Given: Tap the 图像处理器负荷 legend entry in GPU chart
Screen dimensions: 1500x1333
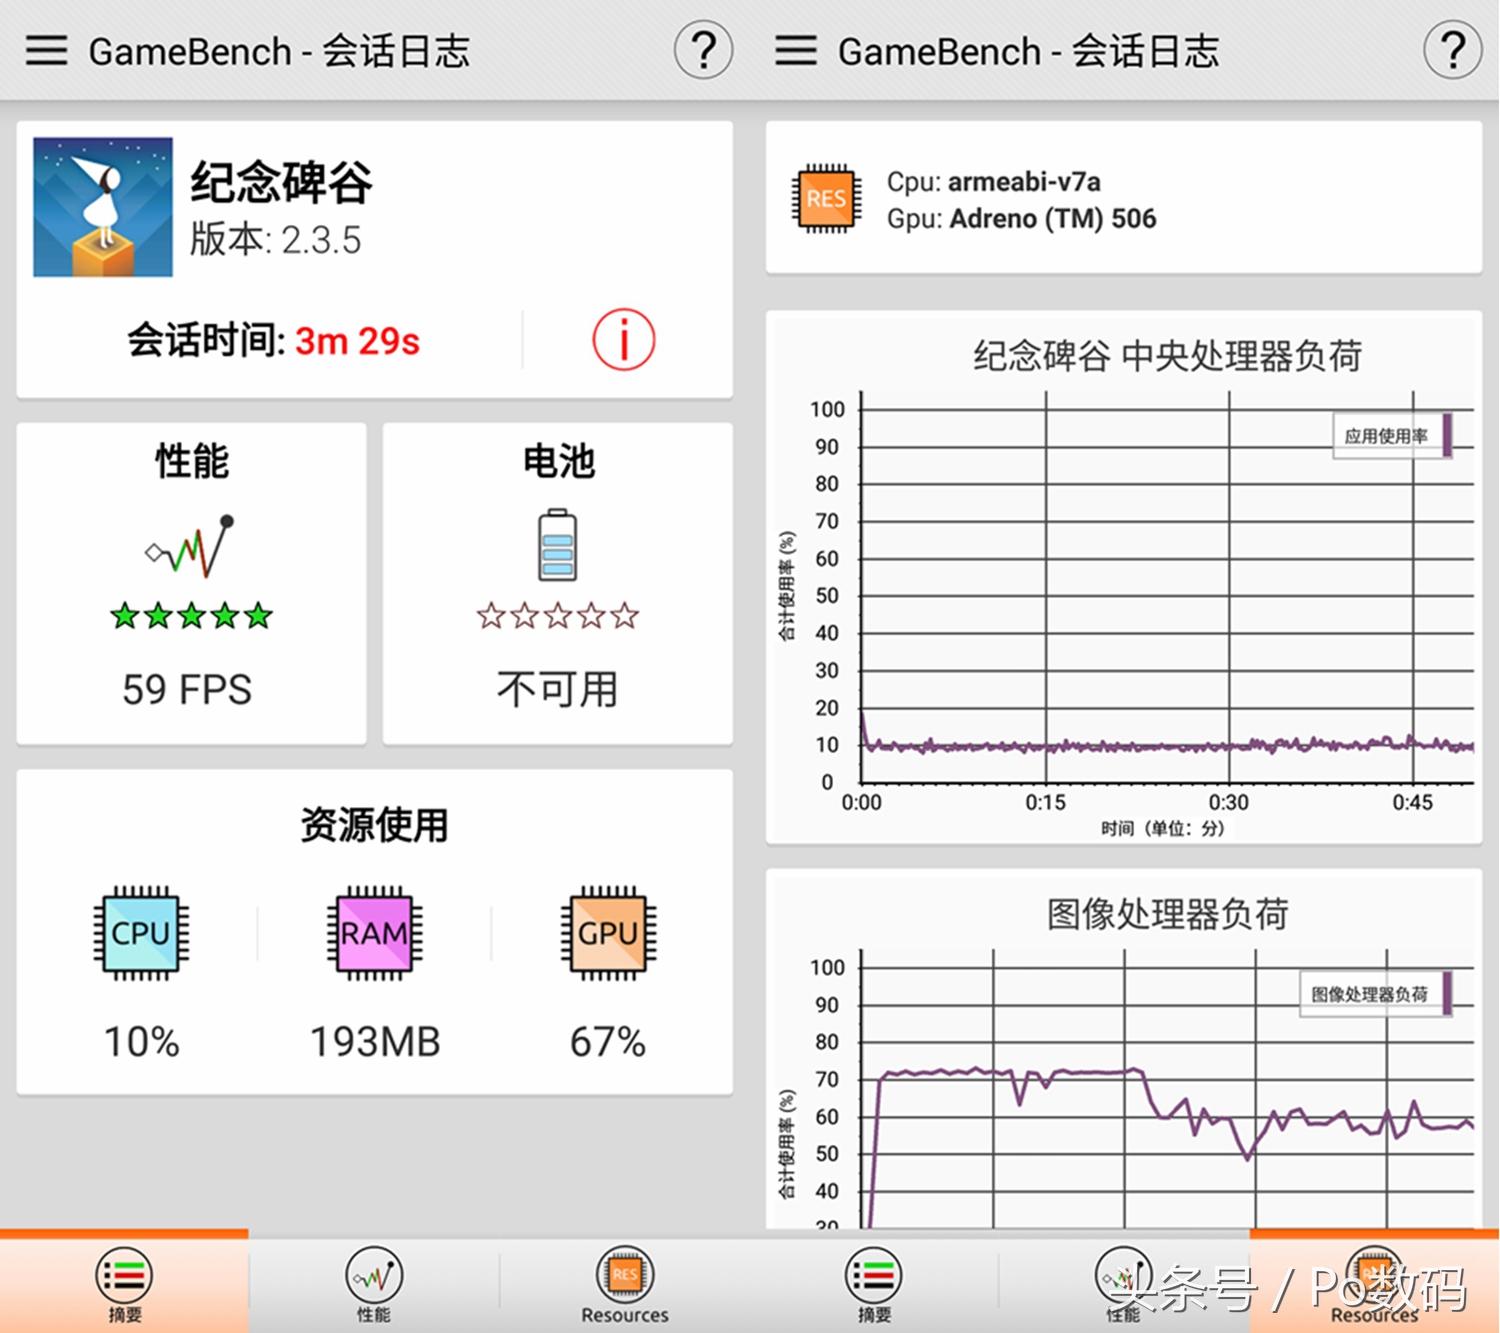Looking at the screenshot, I should (1375, 994).
